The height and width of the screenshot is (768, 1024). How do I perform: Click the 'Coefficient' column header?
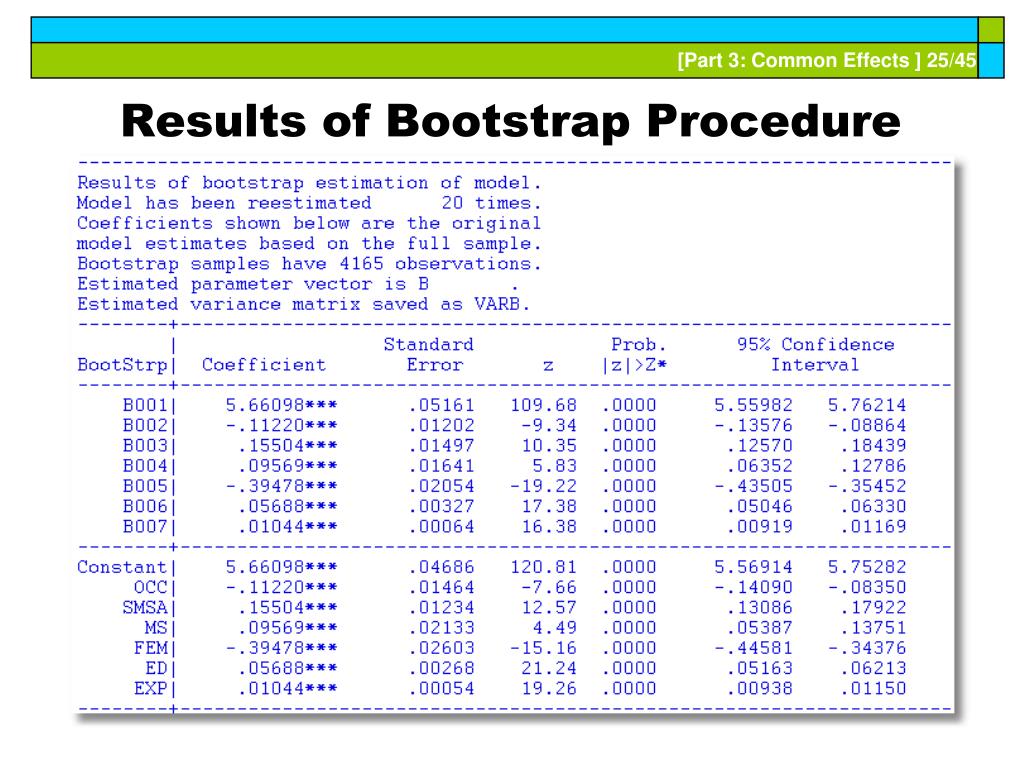click(264, 365)
